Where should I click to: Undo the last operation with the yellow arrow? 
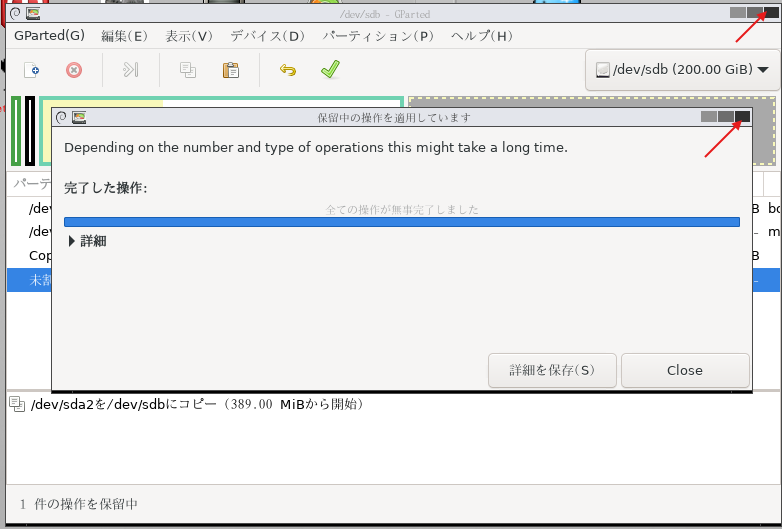click(288, 70)
